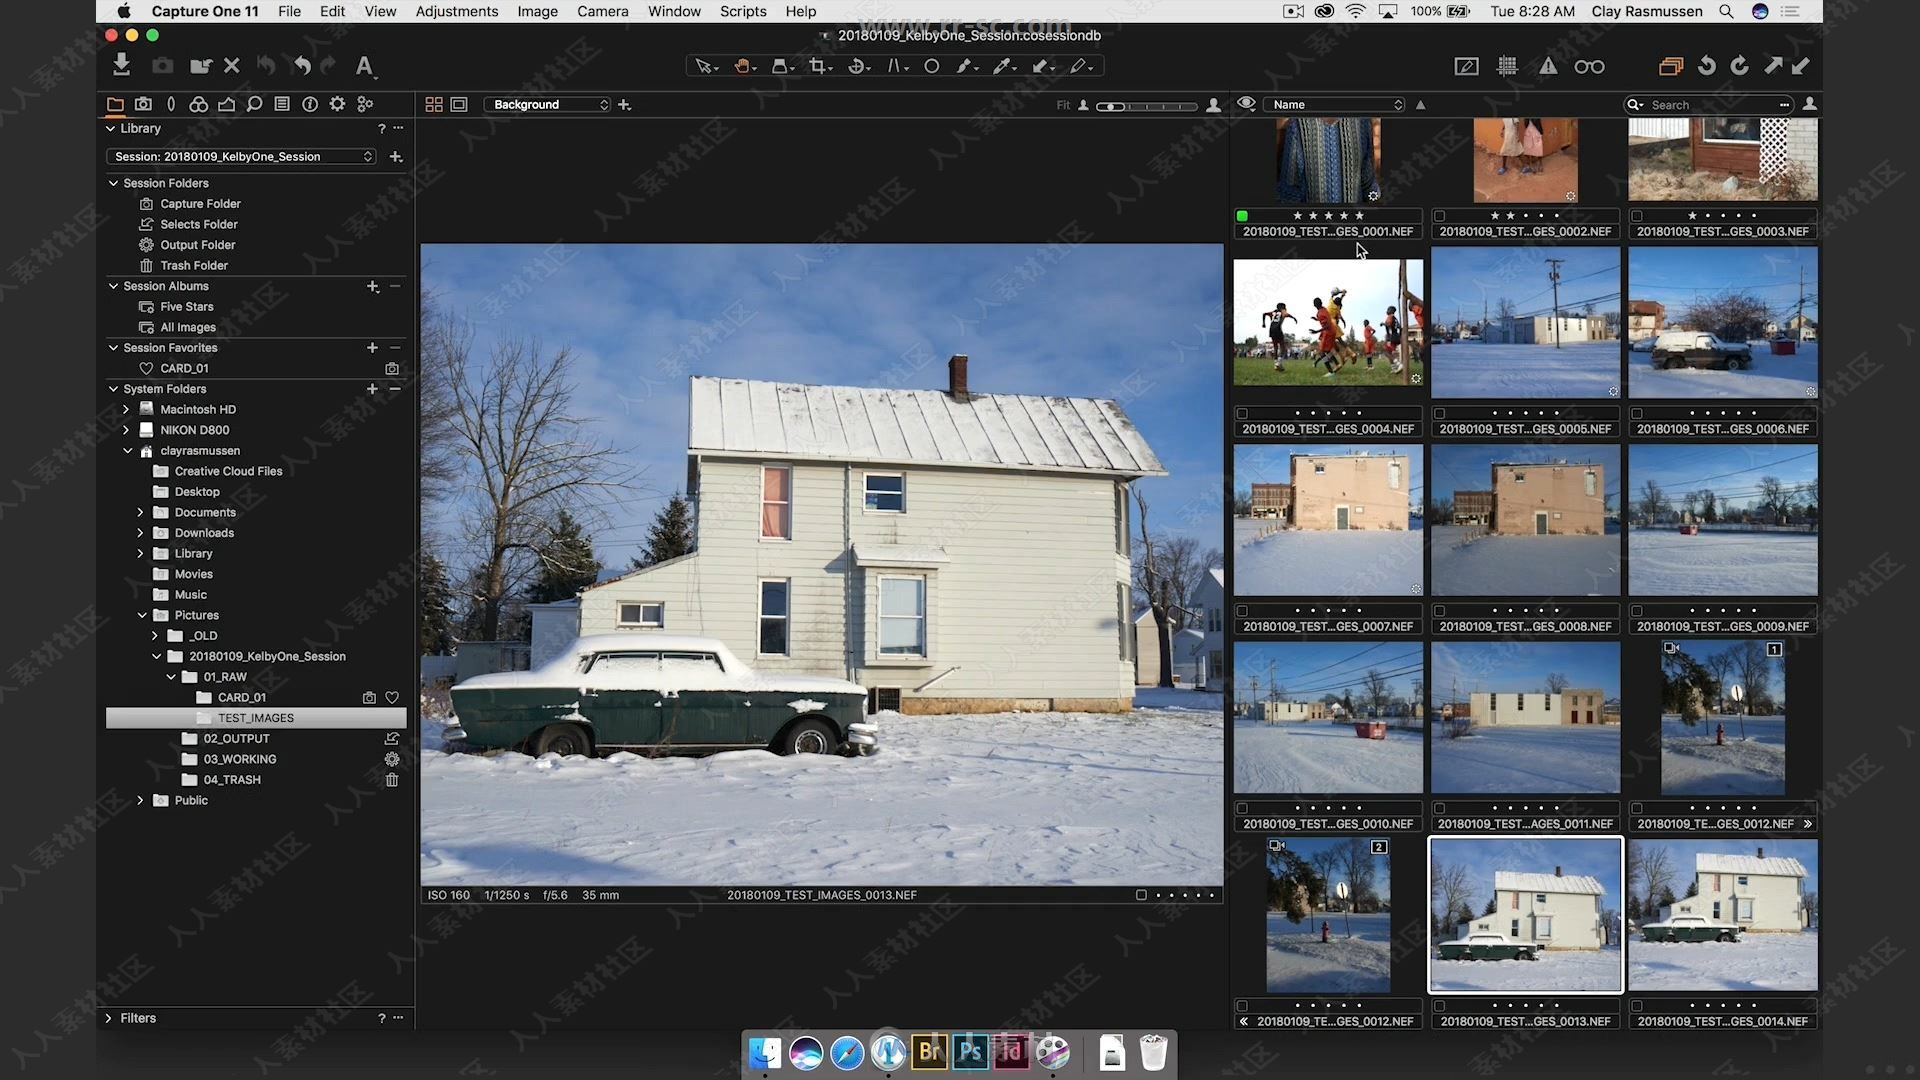Image resolution: width=1920 pixels, height=1080 pixels.
Task: Select the crop tool in toolbar
Action: (x=820, y=66)
